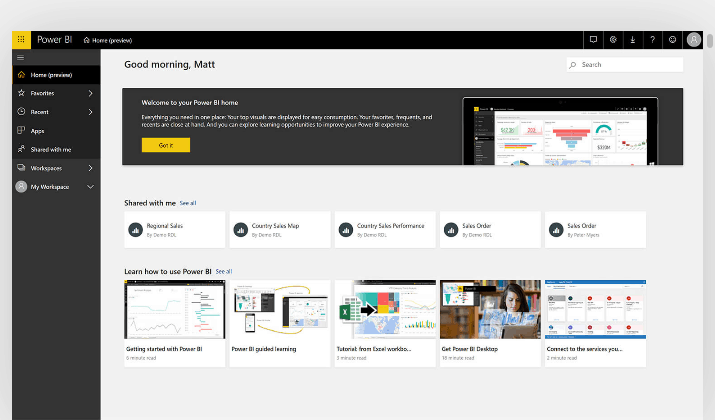Expand the Recent flyout chevron
The image size is (715, 420).
pyautogui.click(x=90, y=112)
